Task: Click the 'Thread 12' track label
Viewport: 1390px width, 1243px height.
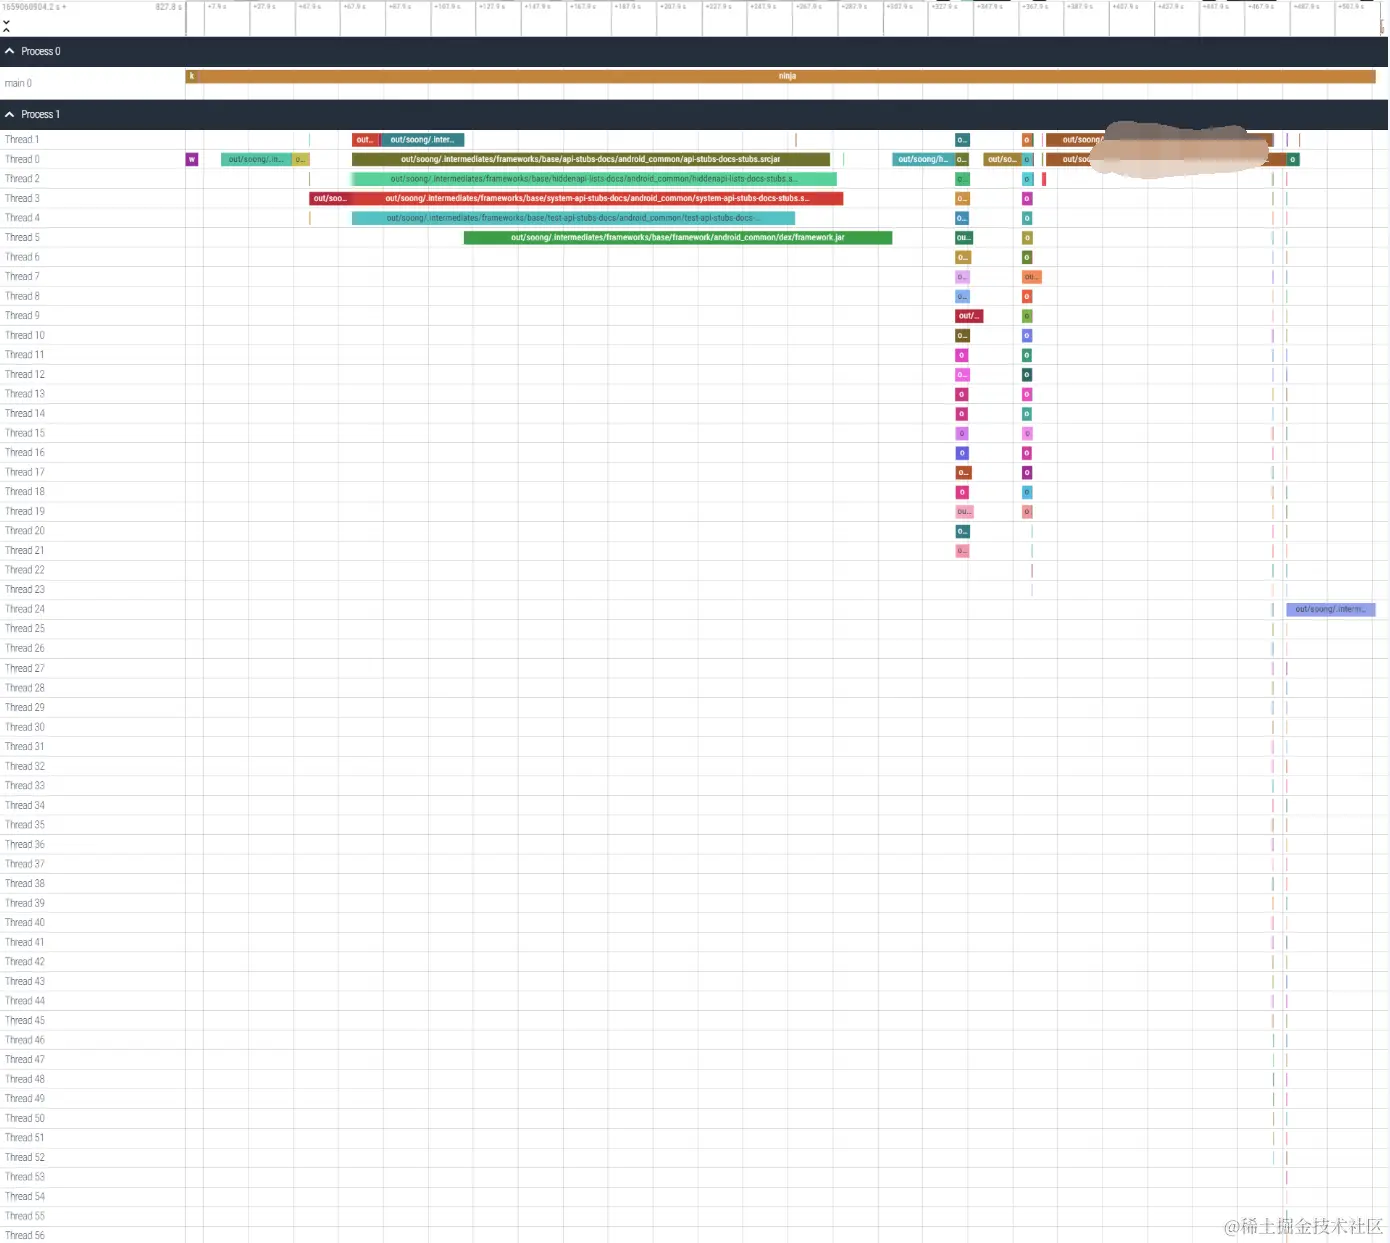Action: coord(25,375)
